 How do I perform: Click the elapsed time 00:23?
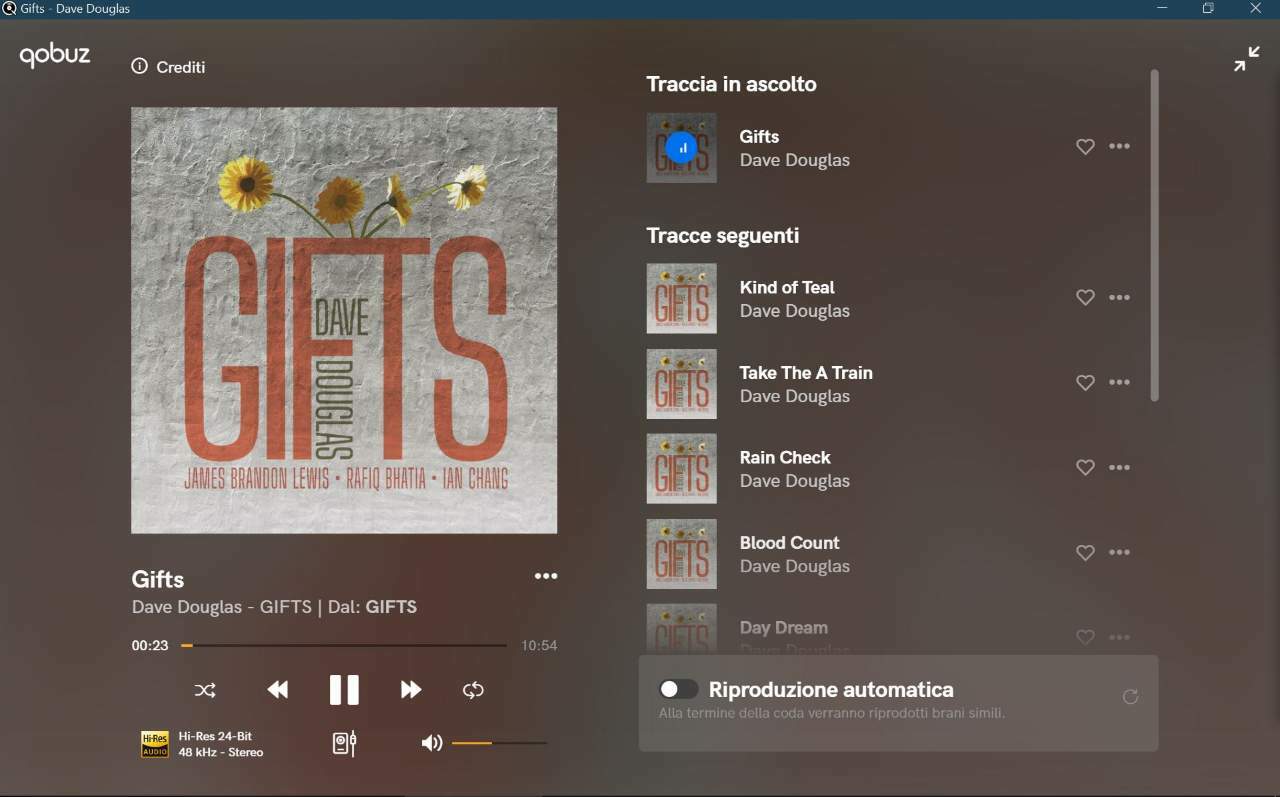(150, 646)
